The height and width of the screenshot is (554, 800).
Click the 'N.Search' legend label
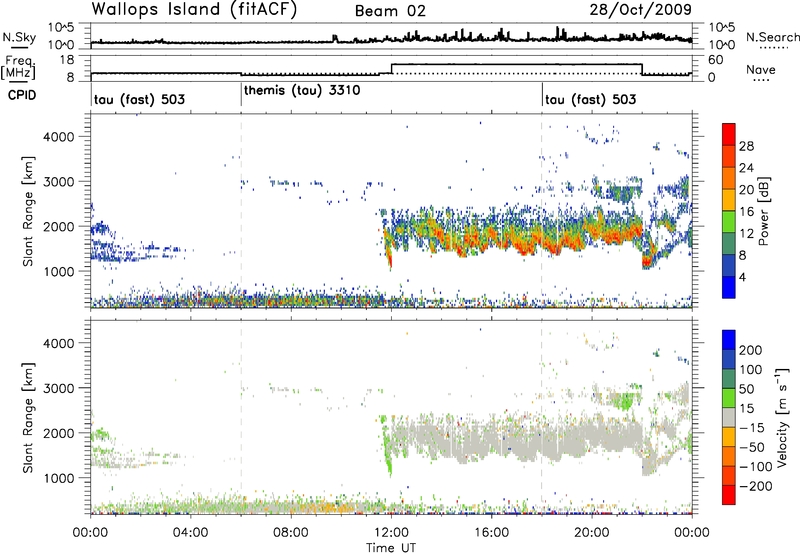[772, 37]
